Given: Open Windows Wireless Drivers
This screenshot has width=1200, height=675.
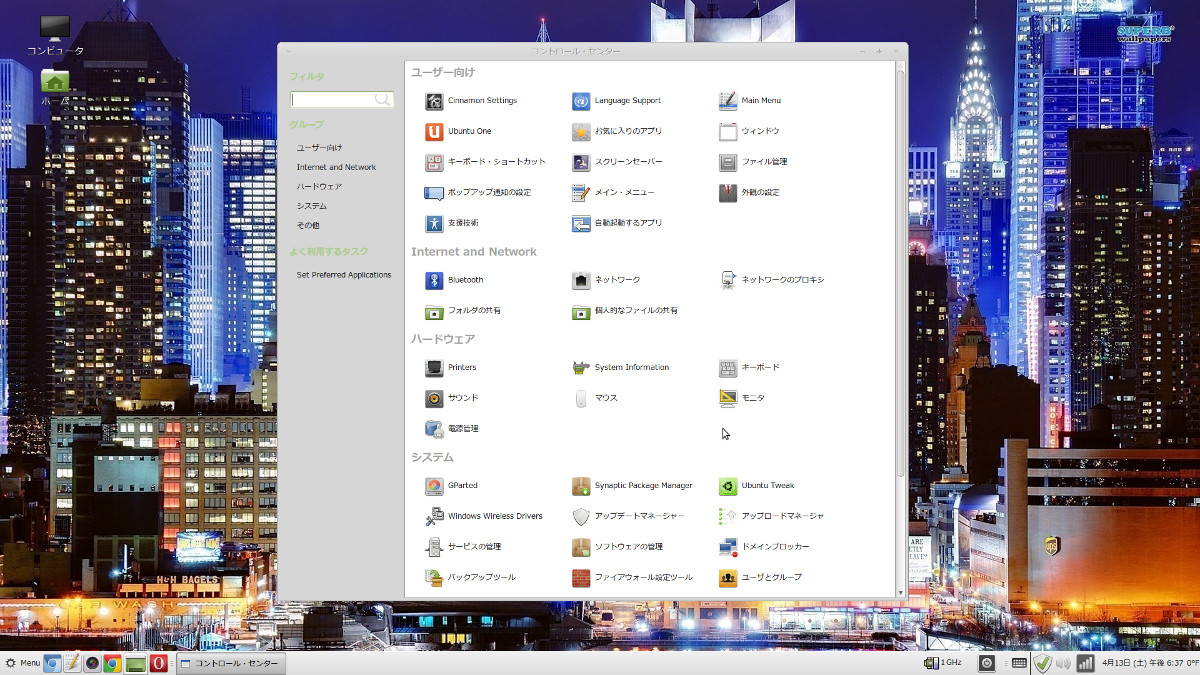Looking at the screenshot, I should coord(484,517).
